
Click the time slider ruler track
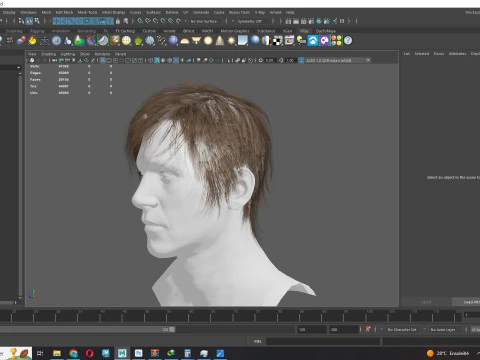pos(230,315)
